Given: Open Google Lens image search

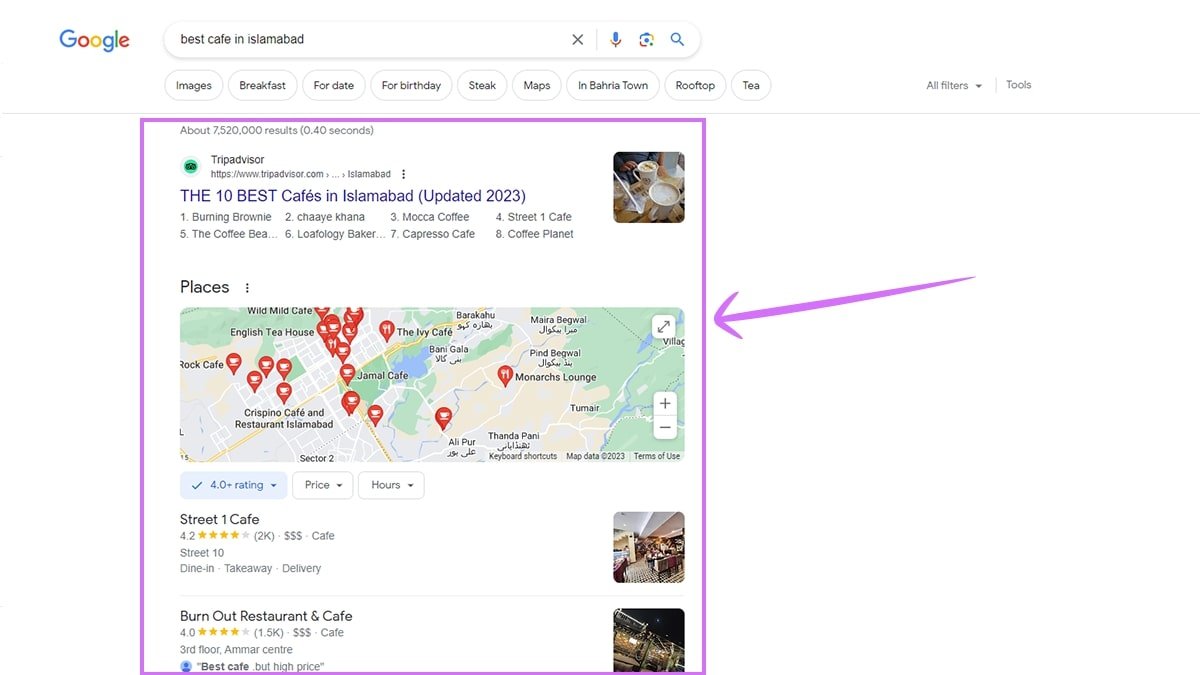Looking at the screenshot, I should click(647, 40).
